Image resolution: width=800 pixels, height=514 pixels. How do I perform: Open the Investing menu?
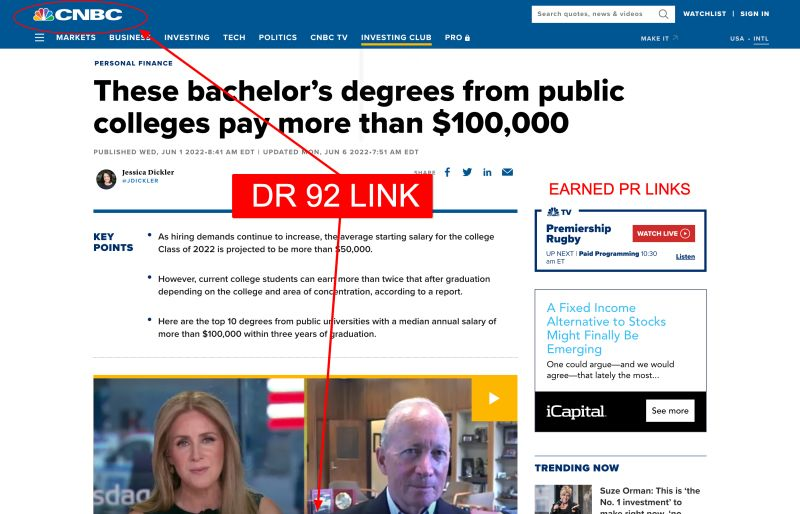coord(187,37)
